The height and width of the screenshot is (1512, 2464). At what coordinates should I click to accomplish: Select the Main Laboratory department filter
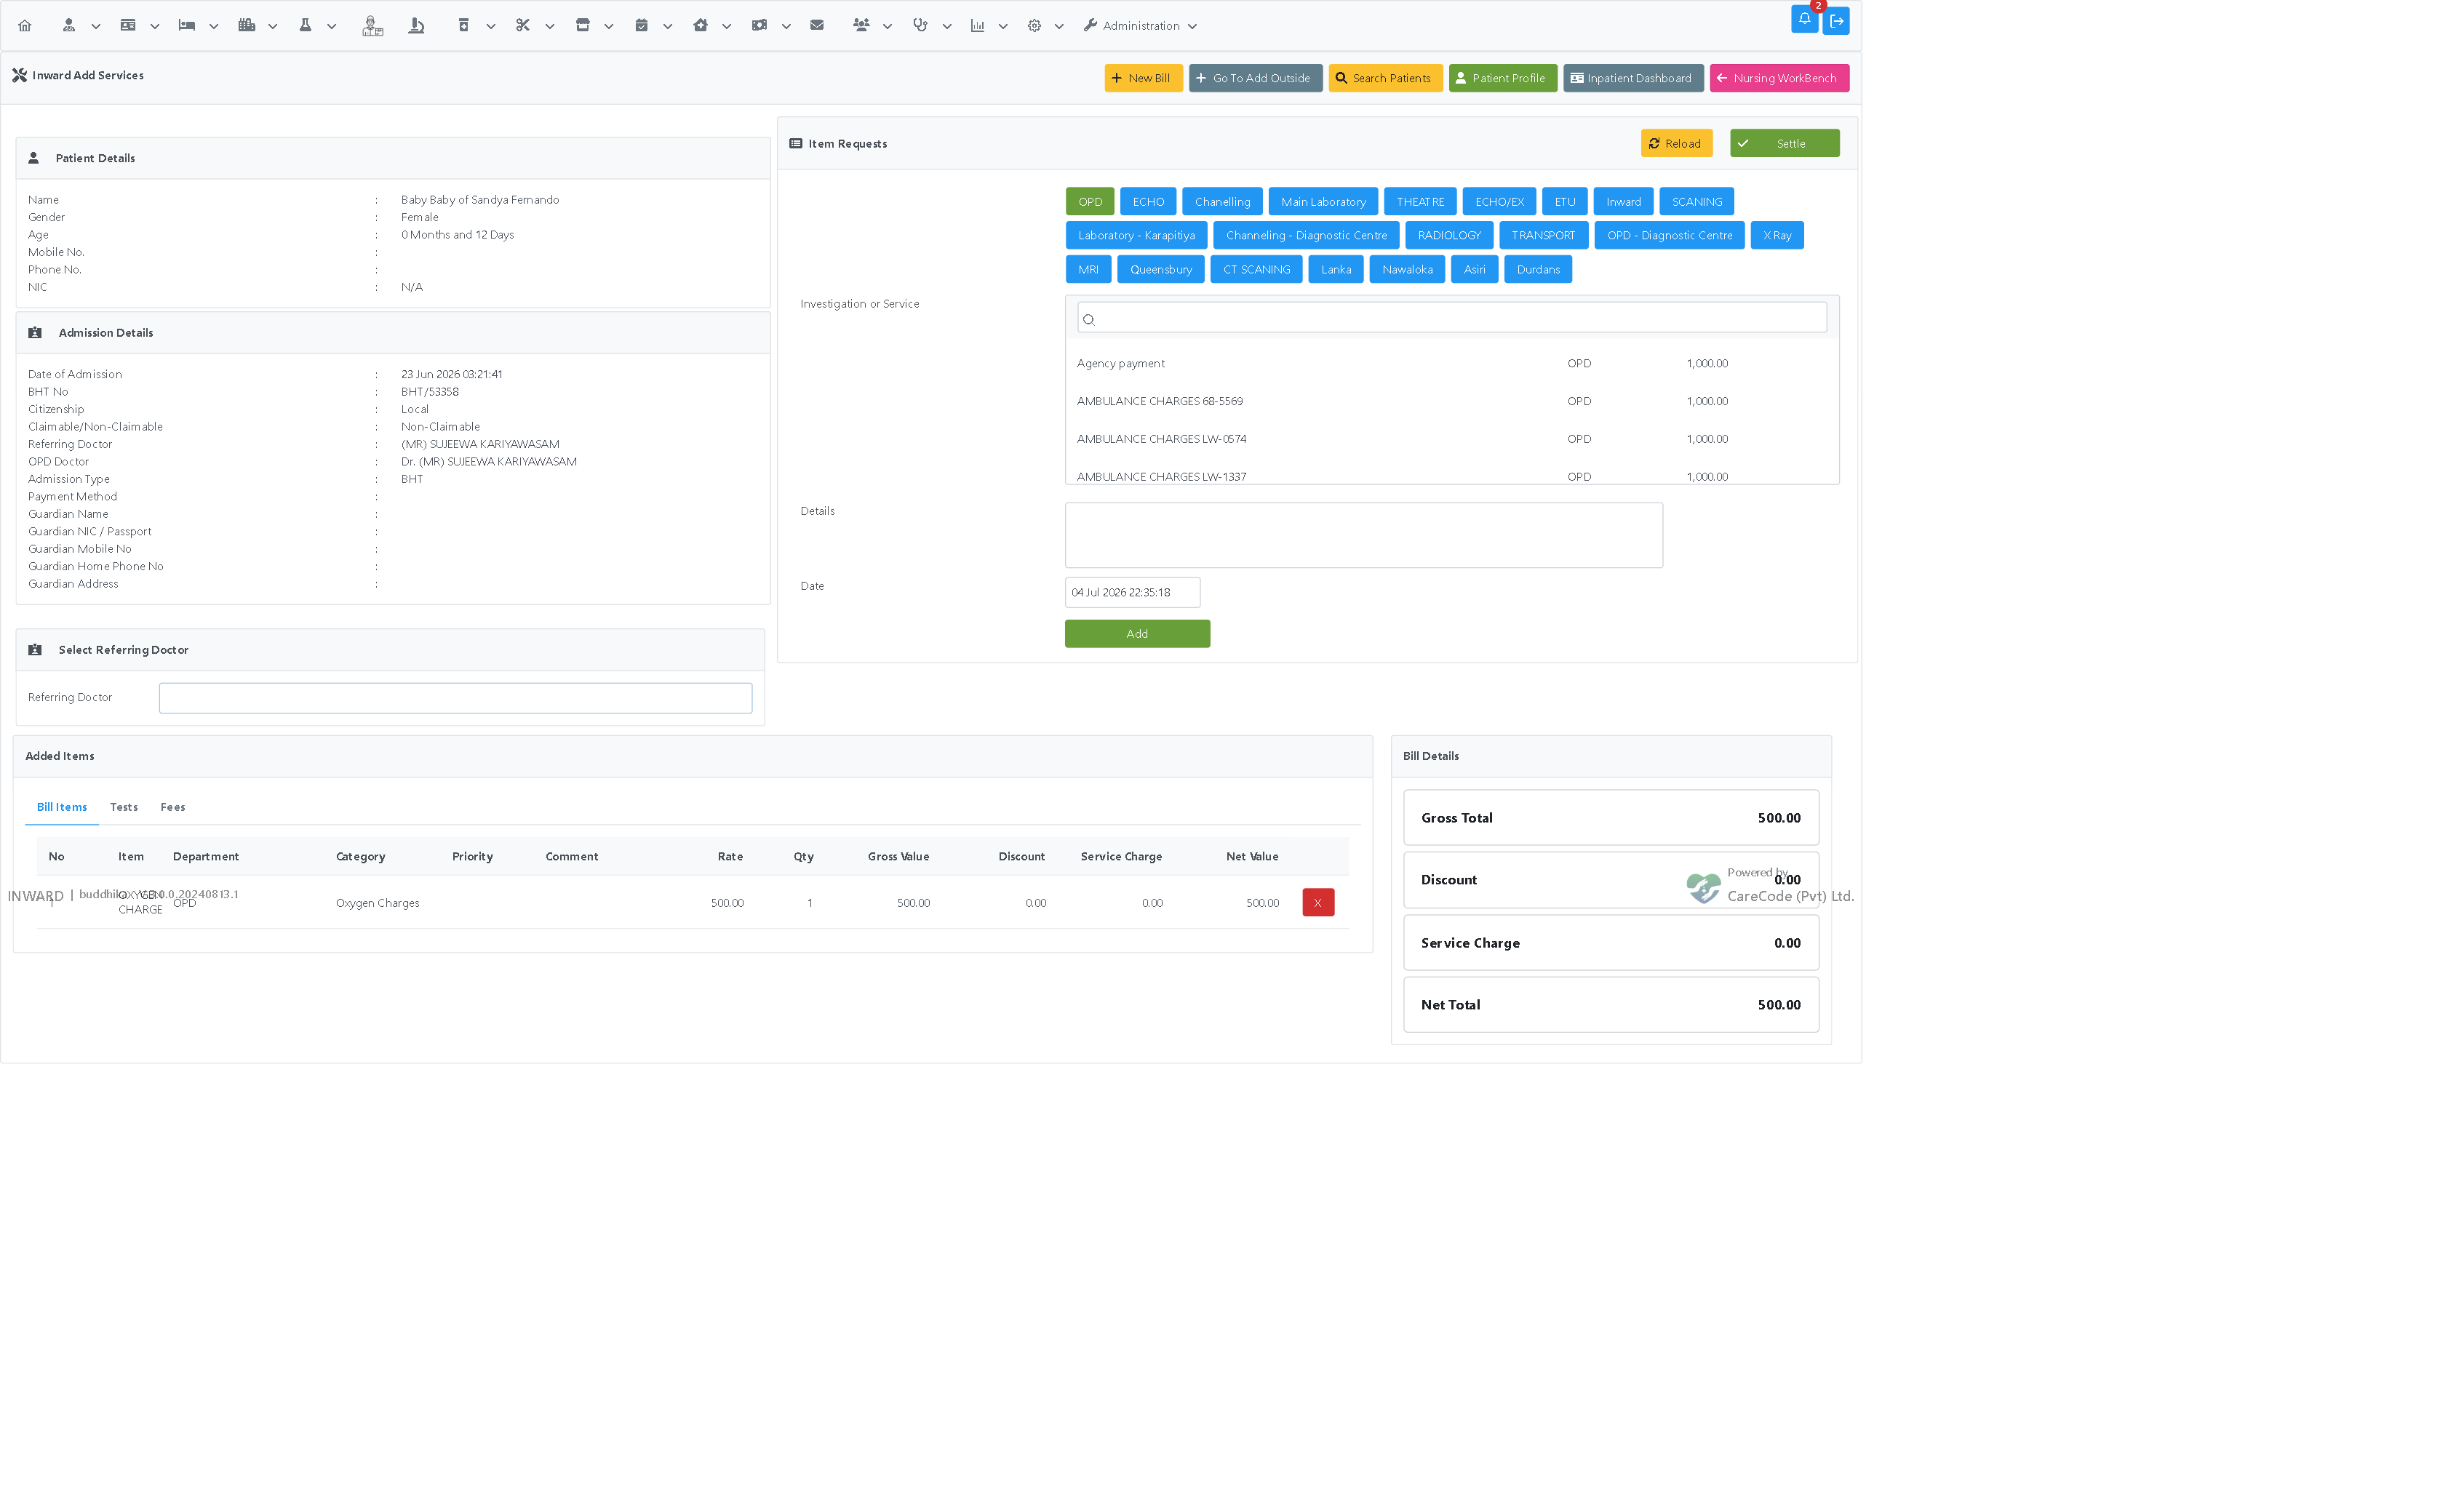coord(1323,202)
